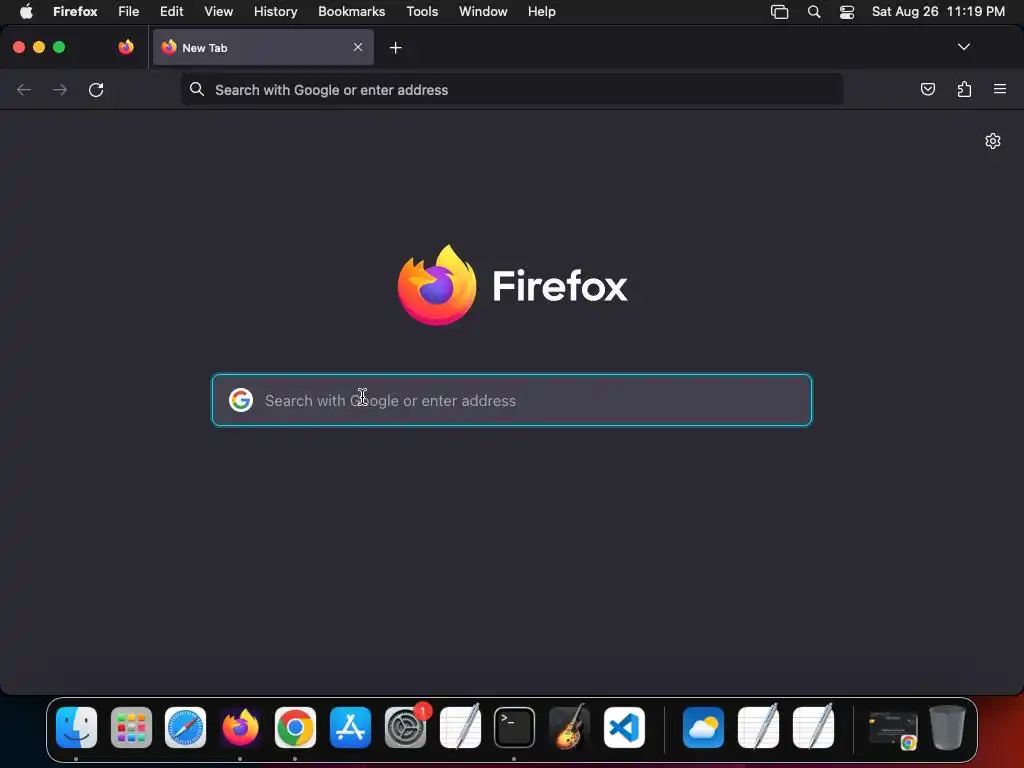
Task: Click the date and time in menu bar
Action: [x=938, y=11]
